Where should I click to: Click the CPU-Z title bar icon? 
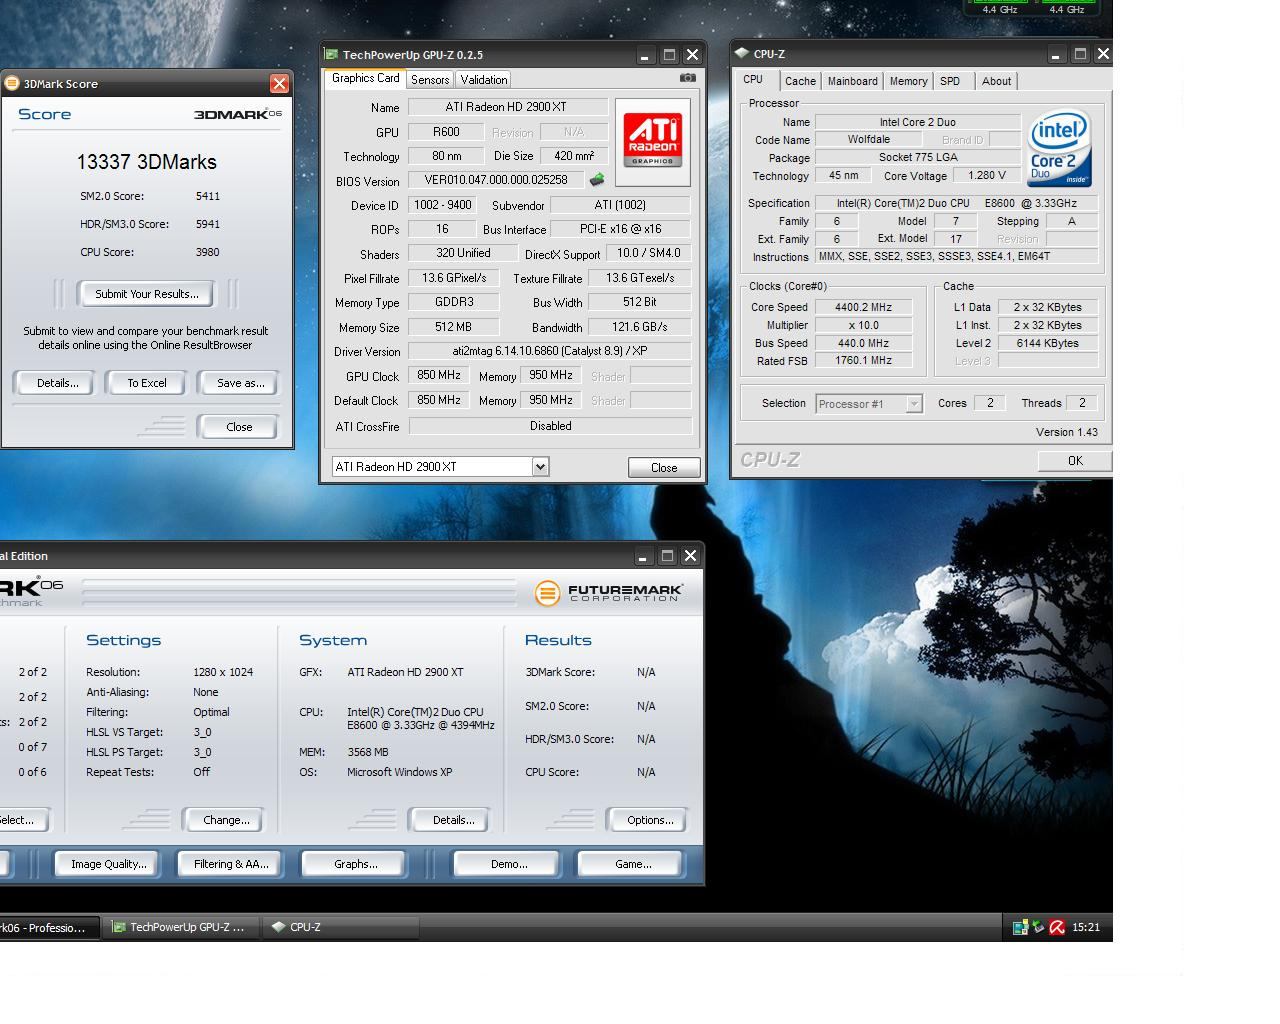point(741,54)
